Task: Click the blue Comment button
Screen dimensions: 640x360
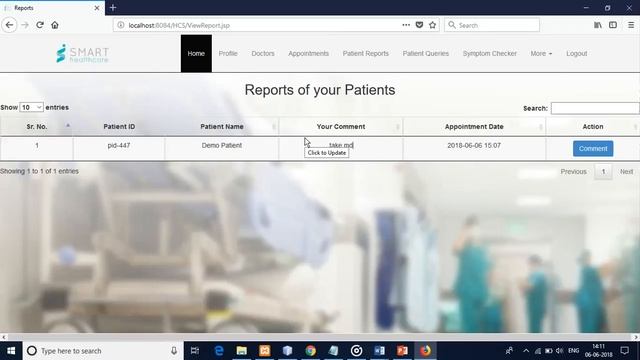Action: [x=593, y=149]
